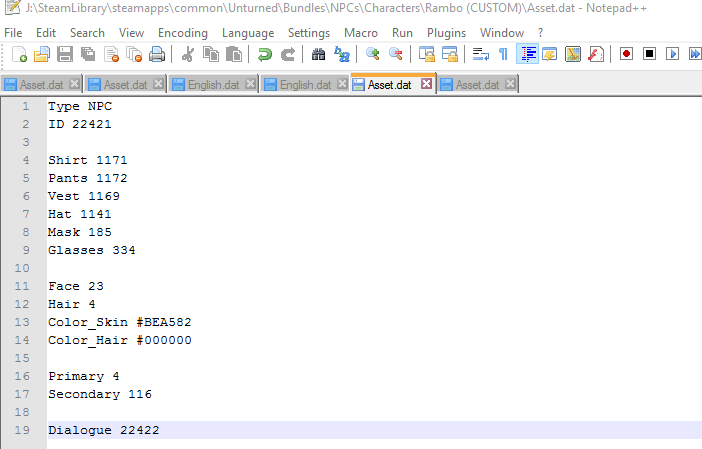Viewport: 702px width, 449px height.
Task: Paste using the clipboard icon
Action: point(234,54)
